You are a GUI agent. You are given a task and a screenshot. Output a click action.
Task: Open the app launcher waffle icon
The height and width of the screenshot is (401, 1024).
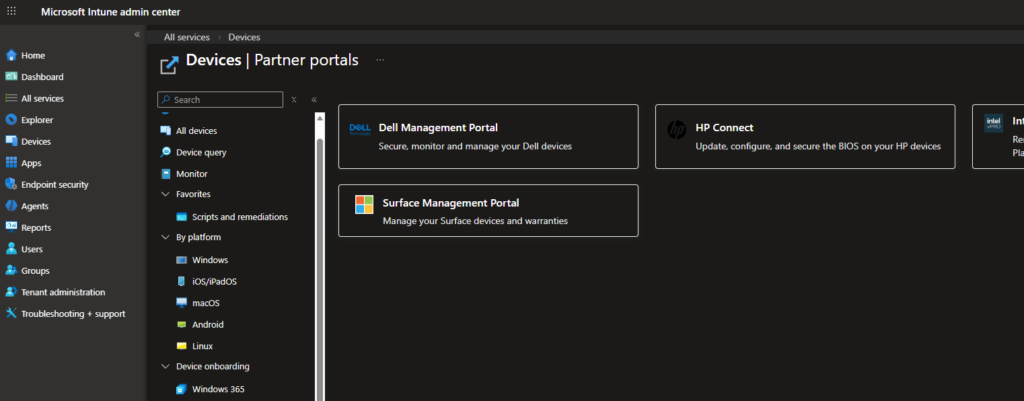[x=11, y=10]
